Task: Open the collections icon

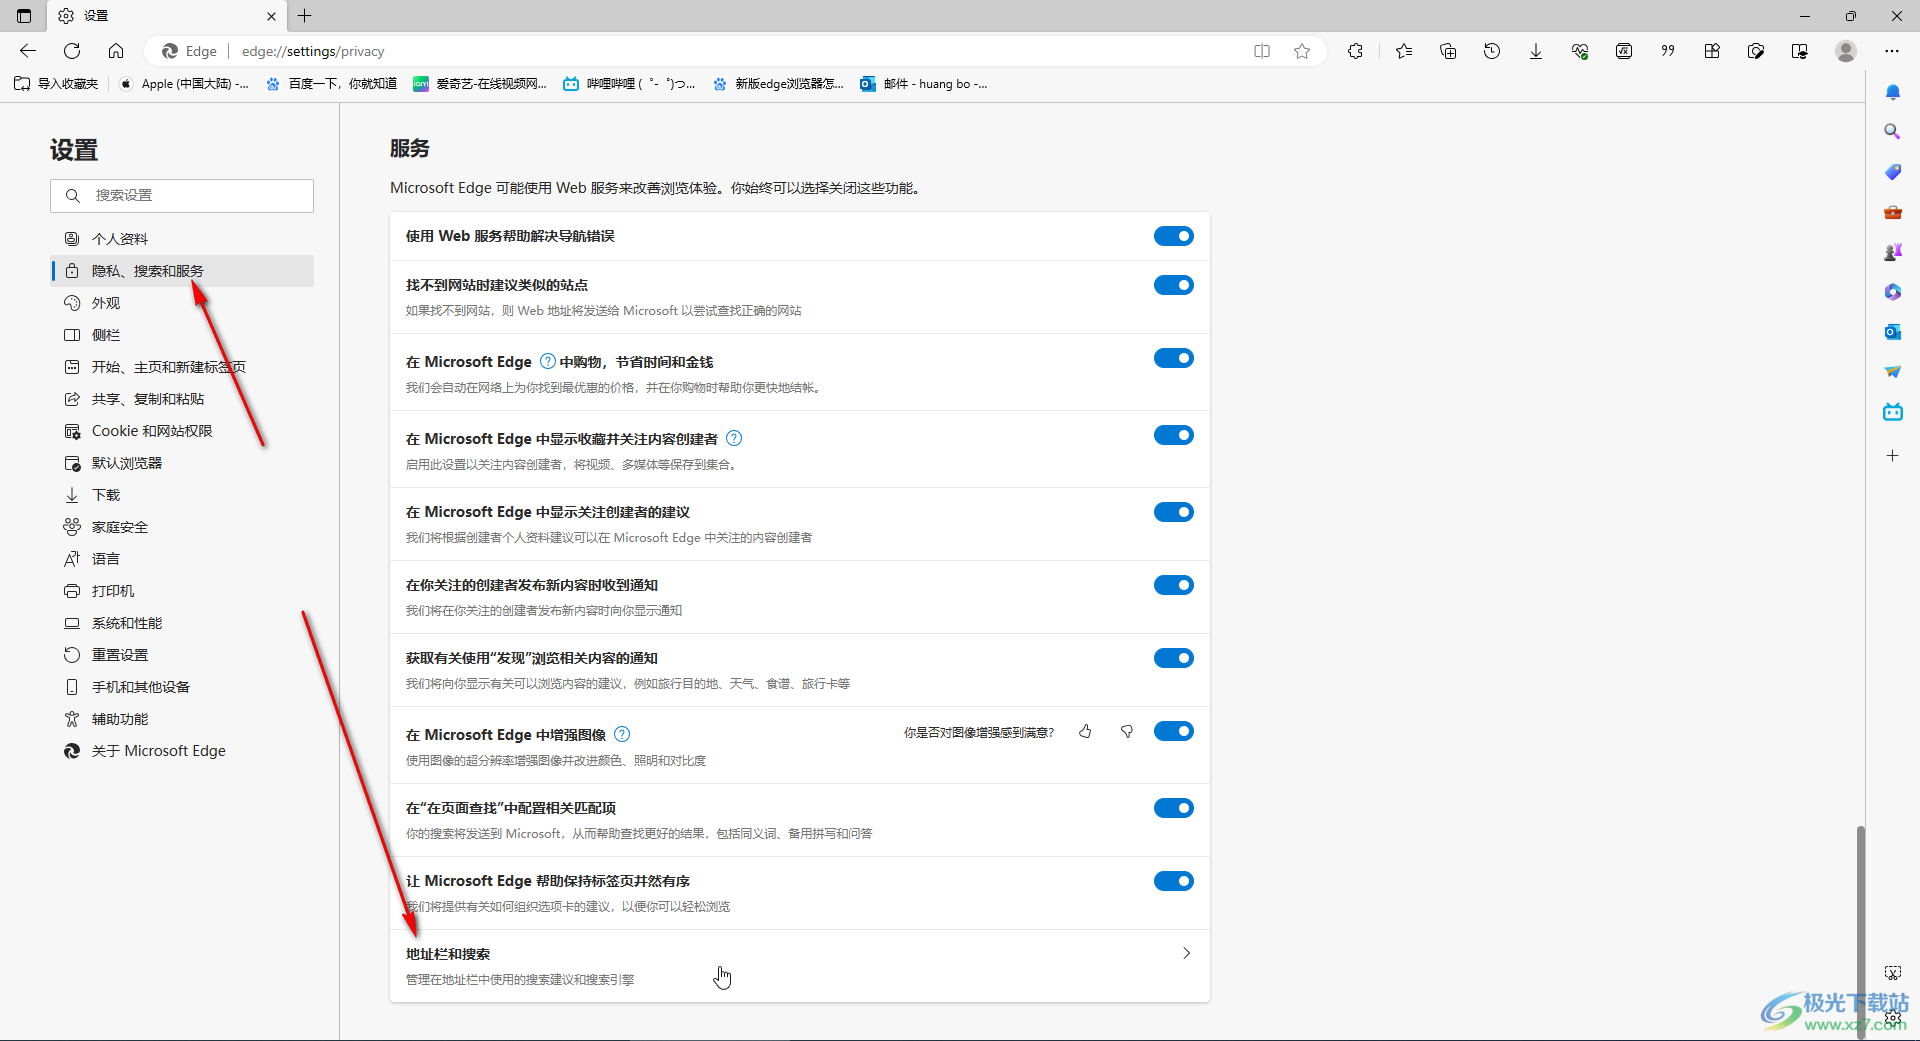Action: click(1448, 51)
